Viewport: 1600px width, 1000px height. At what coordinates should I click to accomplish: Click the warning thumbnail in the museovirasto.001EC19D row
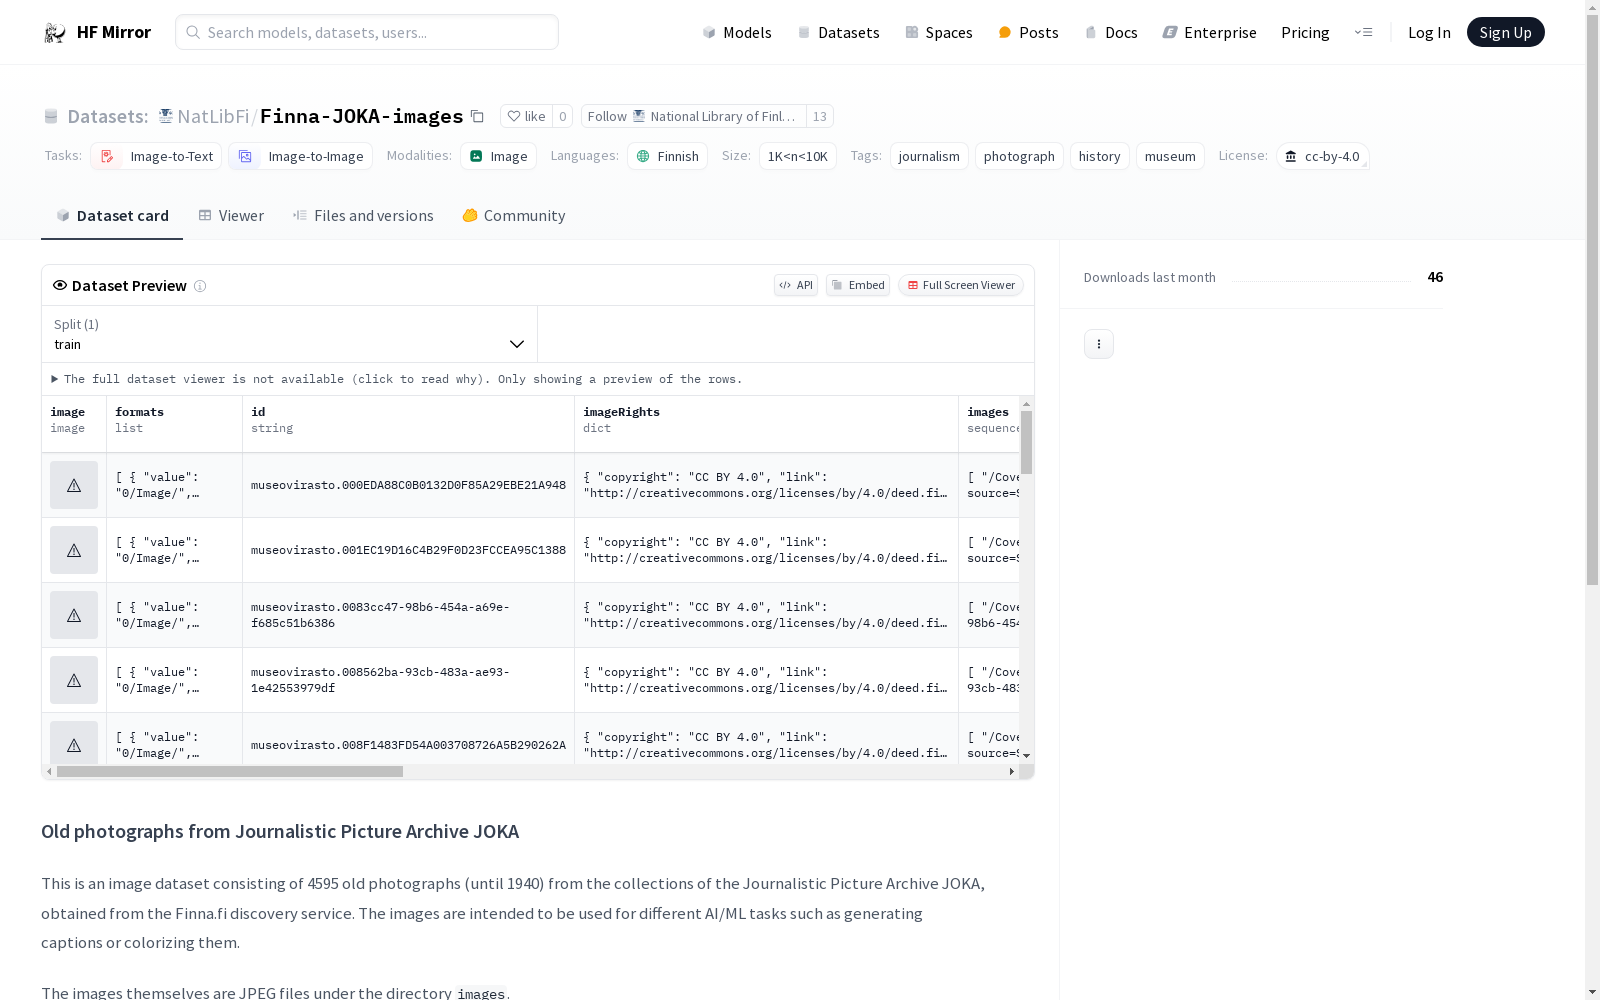point(74,550)
